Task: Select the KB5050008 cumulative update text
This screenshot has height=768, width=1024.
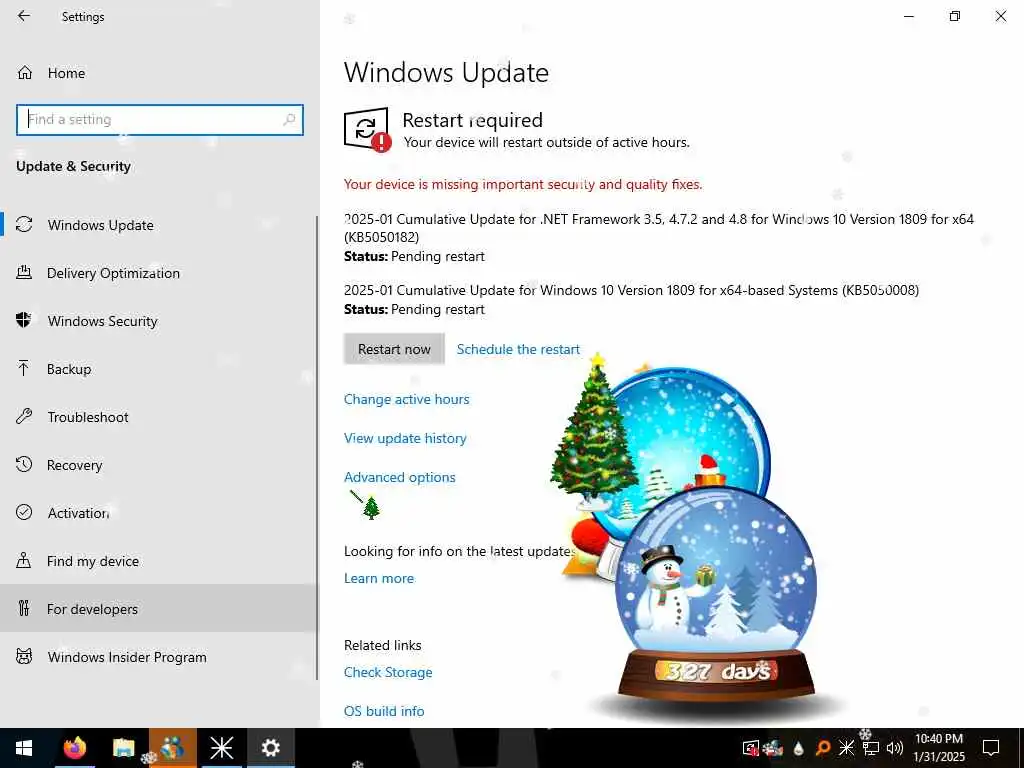Action: click(x=632, y=290)
